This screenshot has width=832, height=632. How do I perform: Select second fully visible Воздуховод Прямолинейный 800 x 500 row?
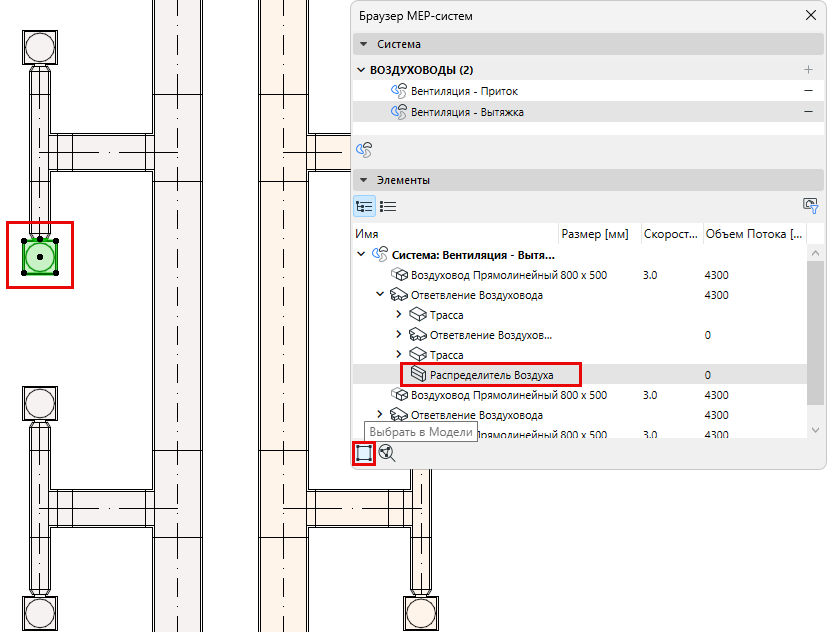(x=580, y=395)
